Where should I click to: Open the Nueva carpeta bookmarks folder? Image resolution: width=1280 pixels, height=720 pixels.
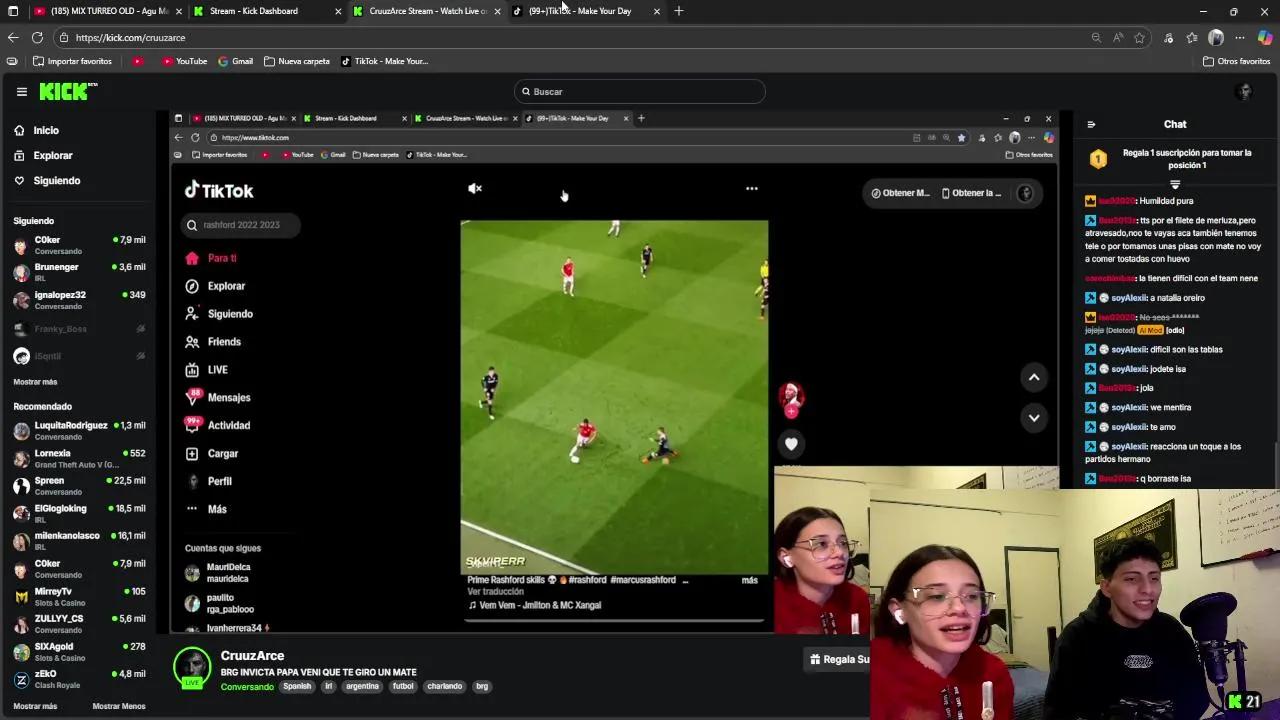click(297, 61)
